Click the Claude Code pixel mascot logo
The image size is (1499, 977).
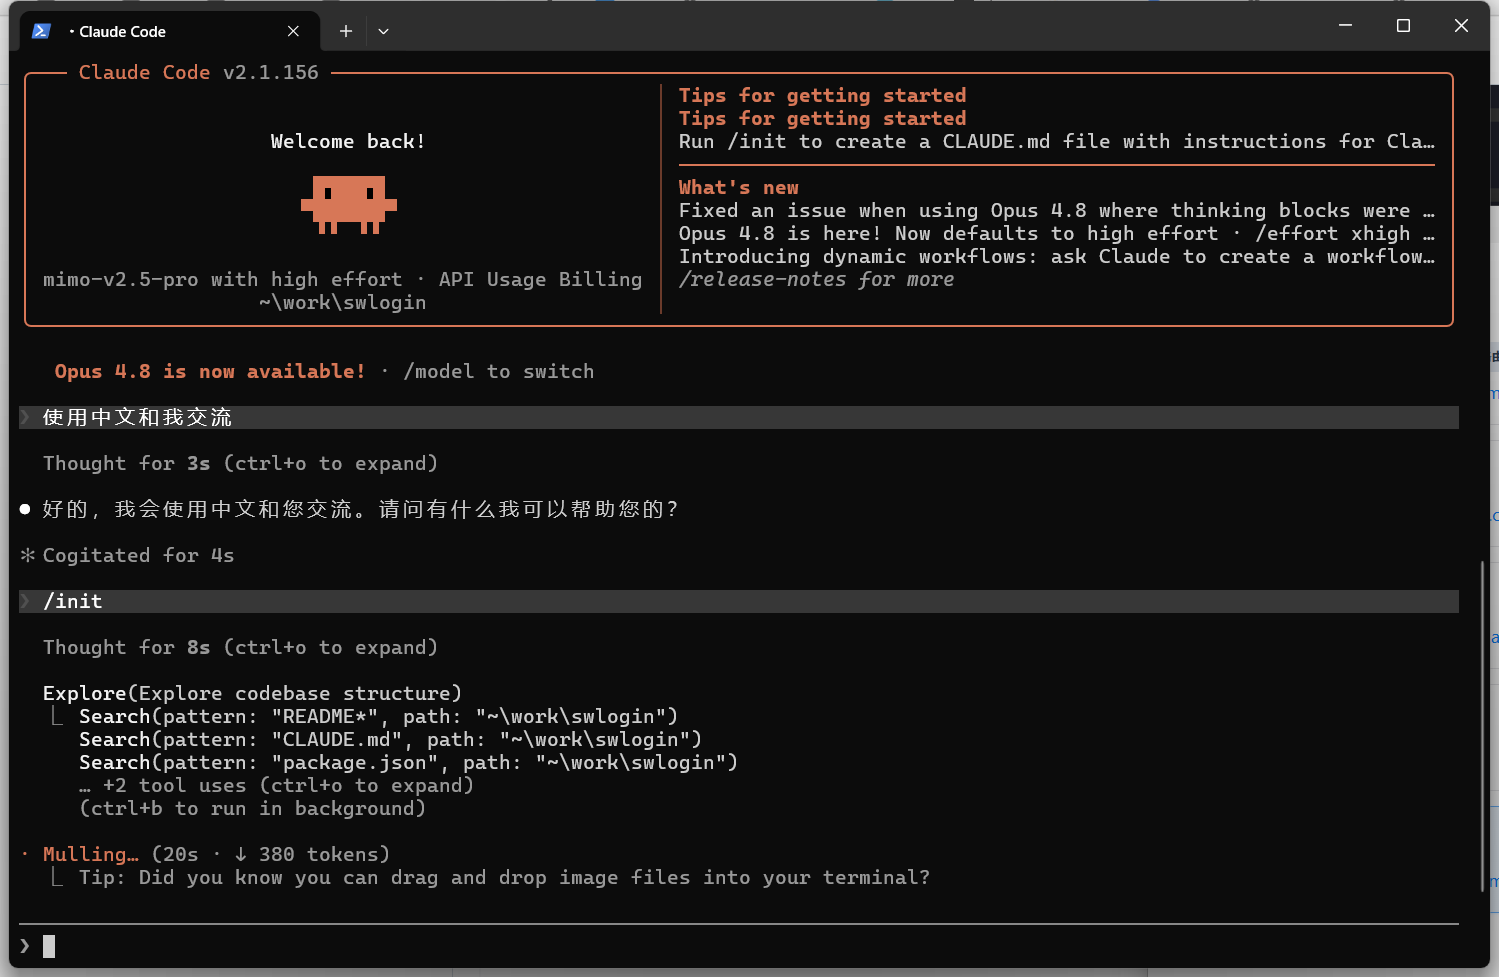349,205
